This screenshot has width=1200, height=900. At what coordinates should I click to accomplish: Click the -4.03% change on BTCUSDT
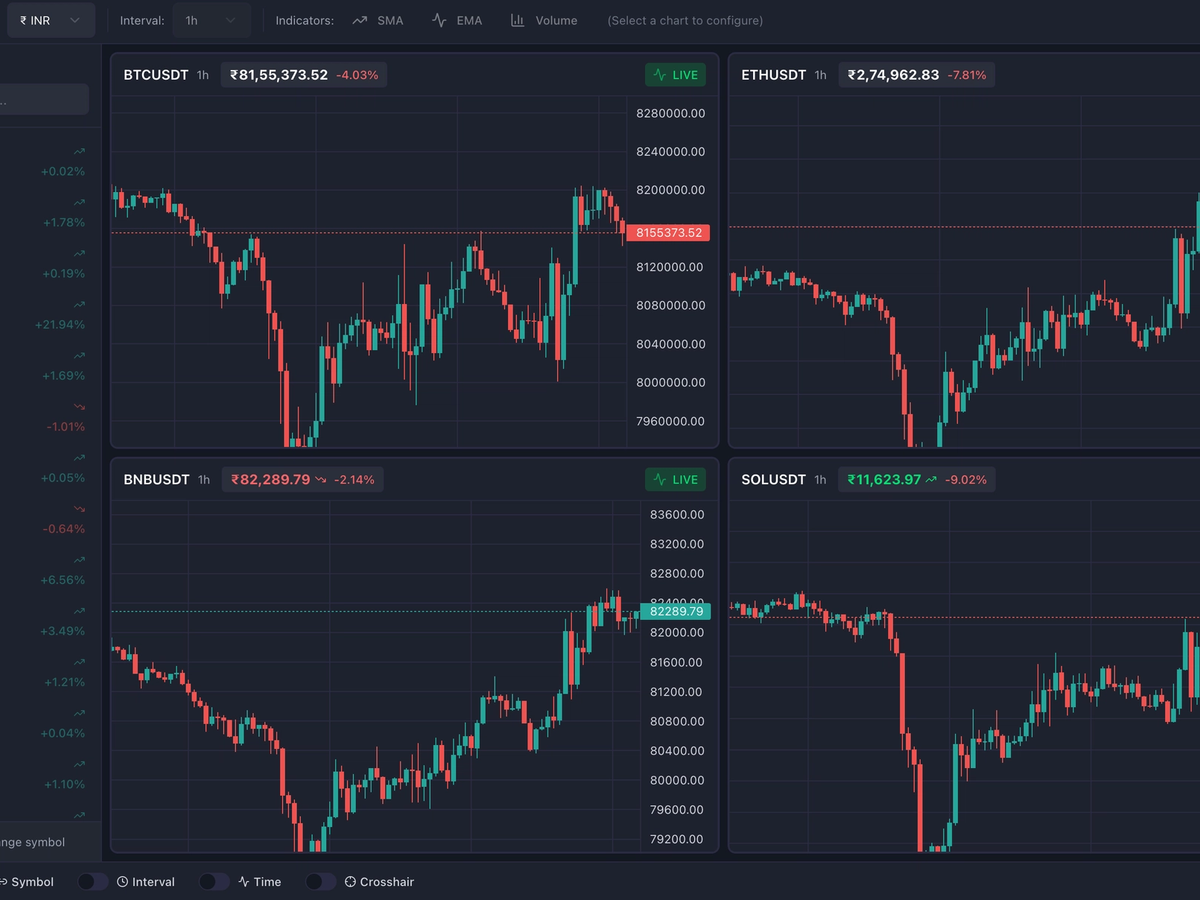[357, 75]
